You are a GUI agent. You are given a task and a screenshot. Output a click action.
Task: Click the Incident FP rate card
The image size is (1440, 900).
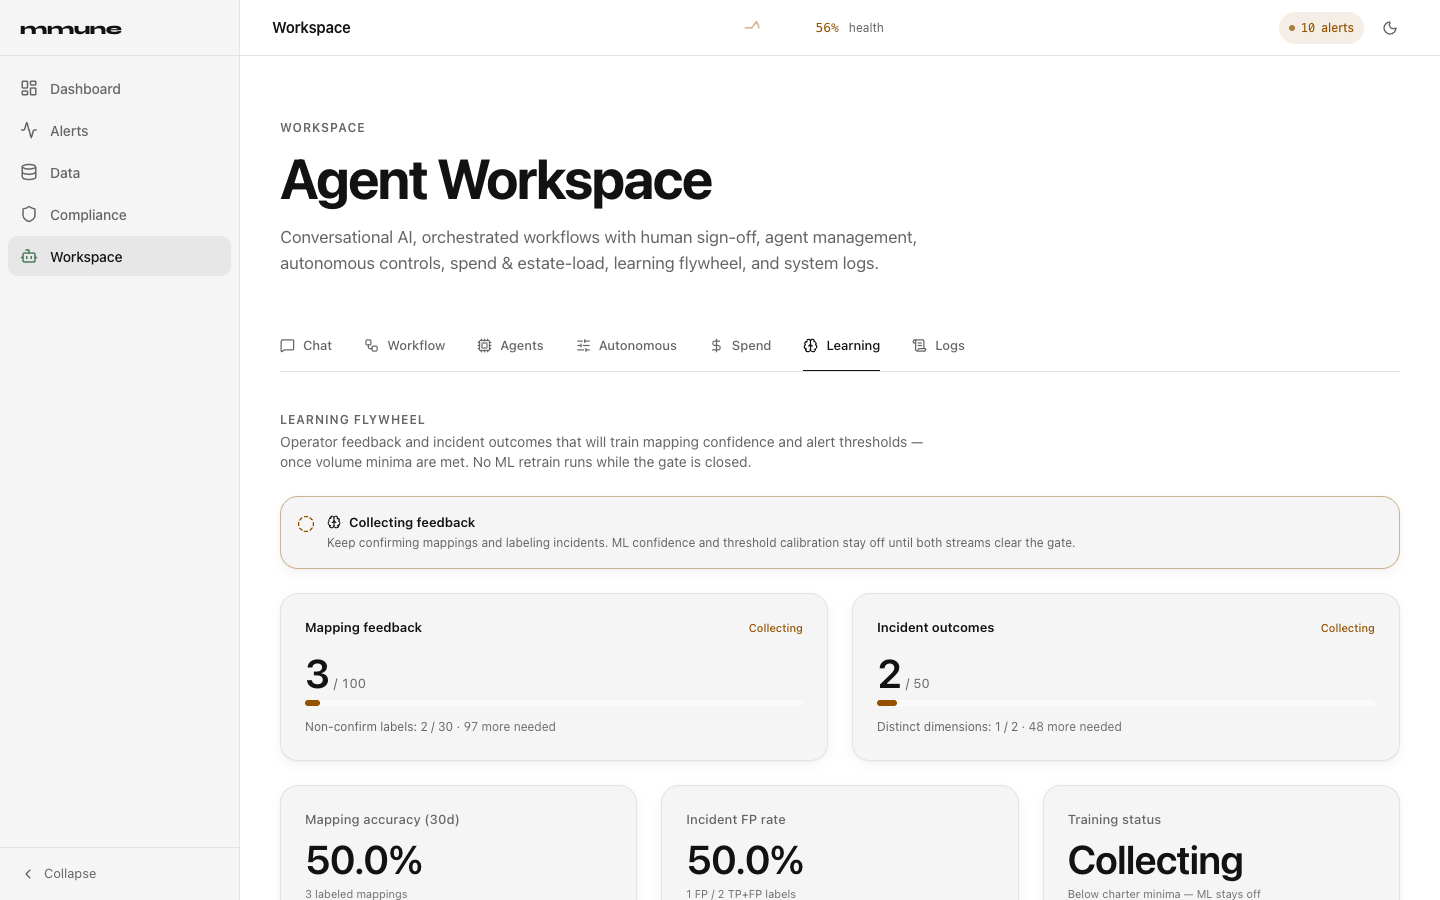(x=840, y=842)
